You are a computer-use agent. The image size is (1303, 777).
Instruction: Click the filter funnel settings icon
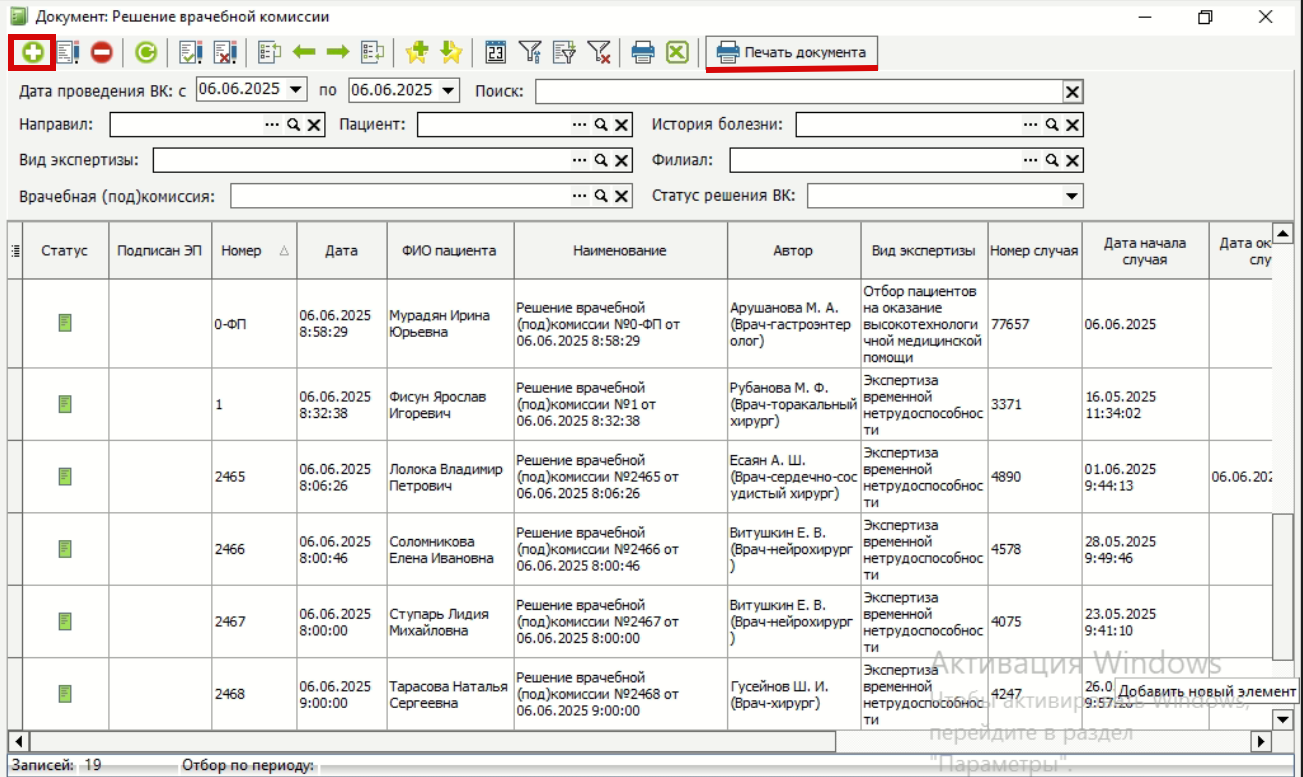pos(530,53)
